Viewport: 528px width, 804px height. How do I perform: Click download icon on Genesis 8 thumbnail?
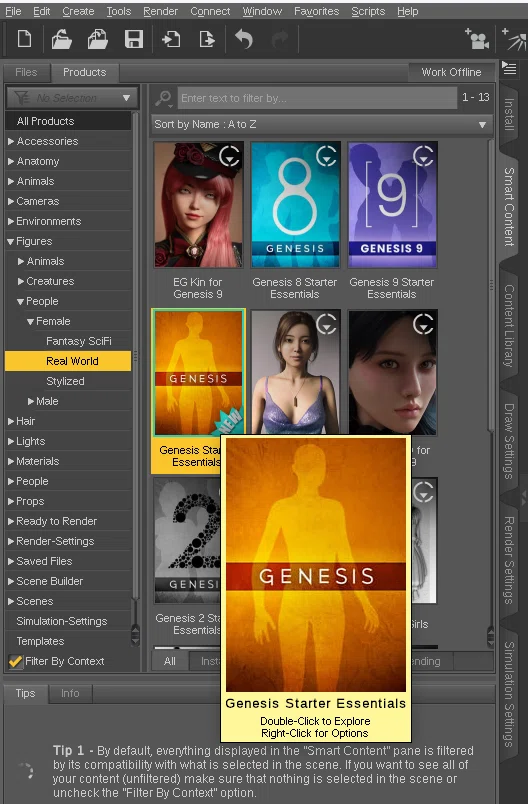326,155
